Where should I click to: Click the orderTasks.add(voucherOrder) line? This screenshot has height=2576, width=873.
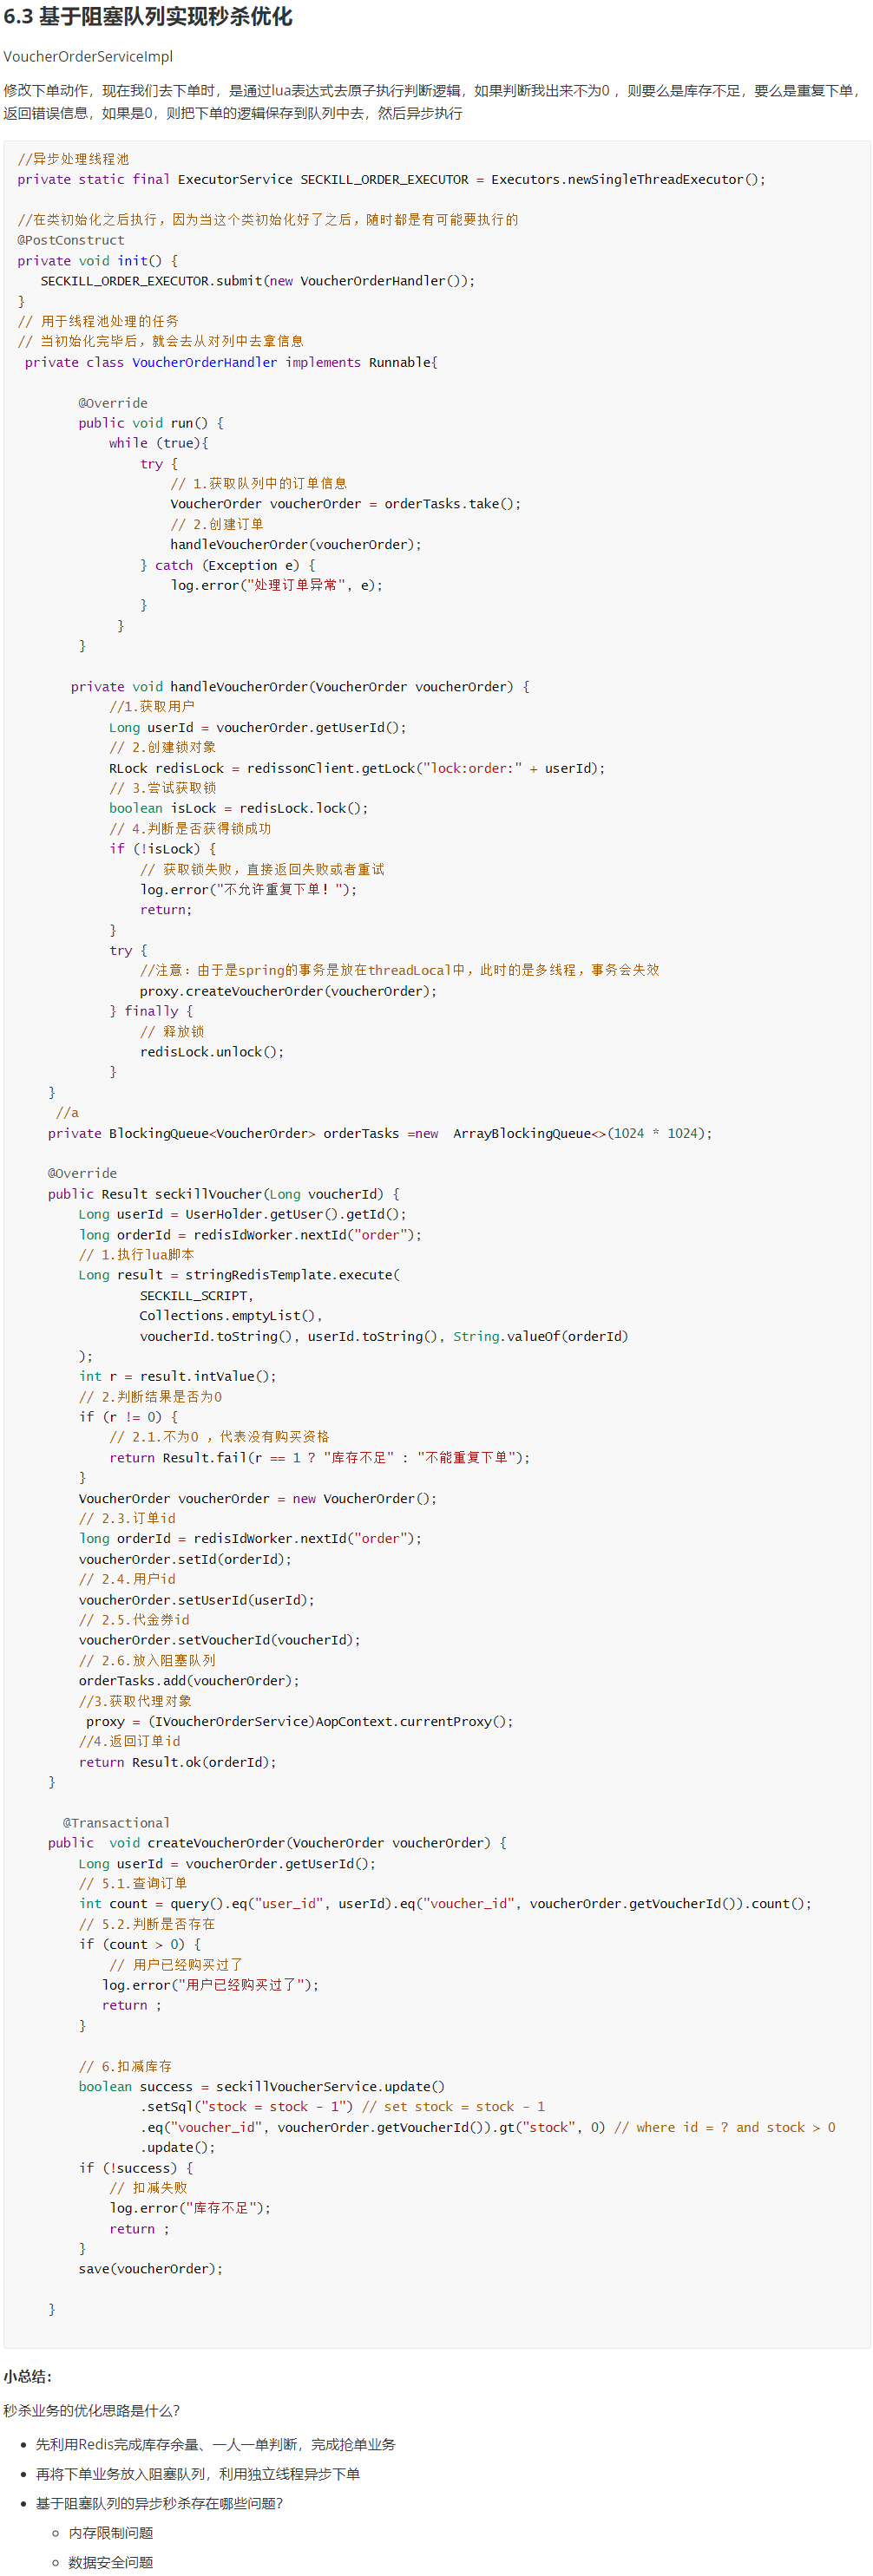188,1680
